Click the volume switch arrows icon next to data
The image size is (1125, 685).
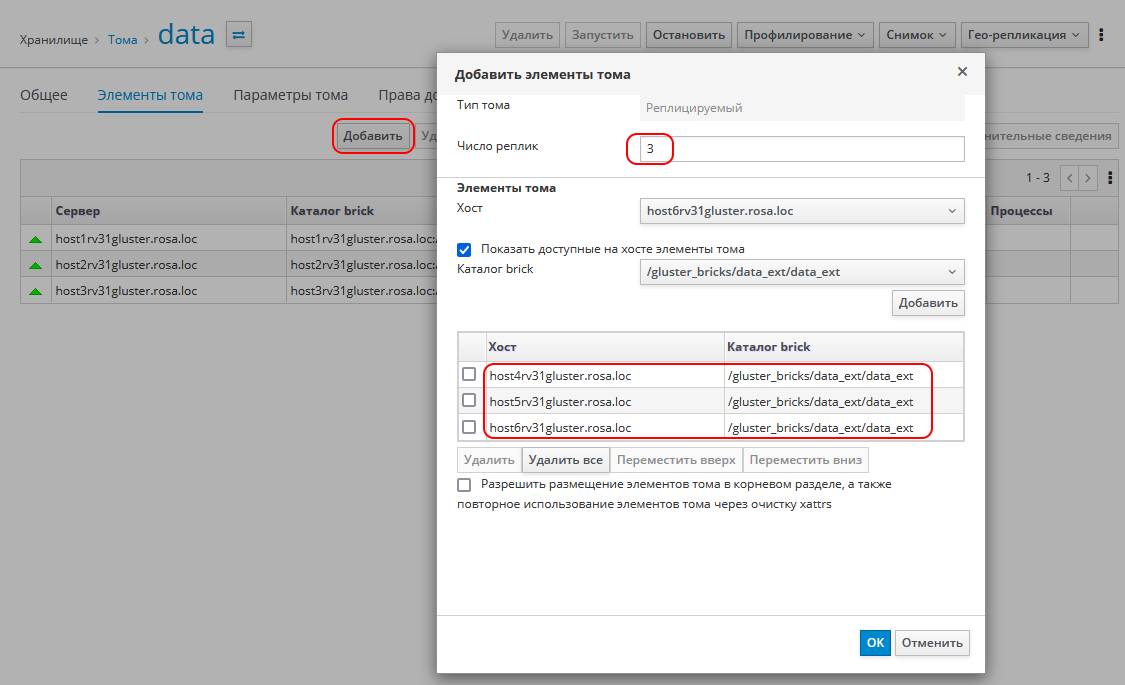click(x=239, y=35)
